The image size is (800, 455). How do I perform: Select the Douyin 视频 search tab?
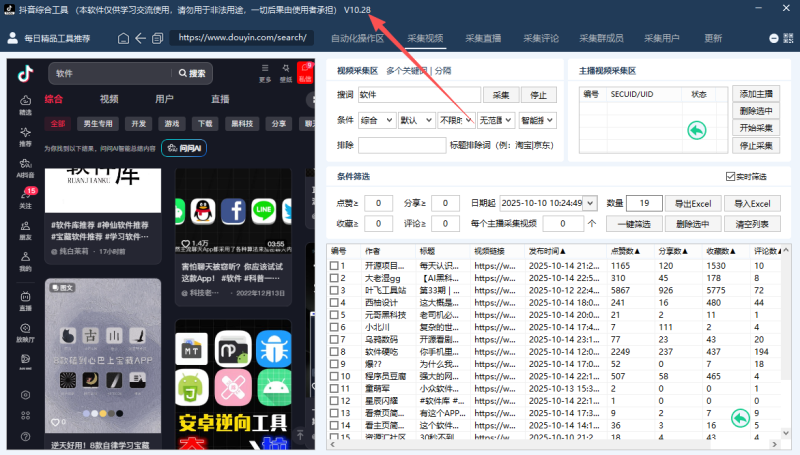pyautogui.click(x=109, y=99)
